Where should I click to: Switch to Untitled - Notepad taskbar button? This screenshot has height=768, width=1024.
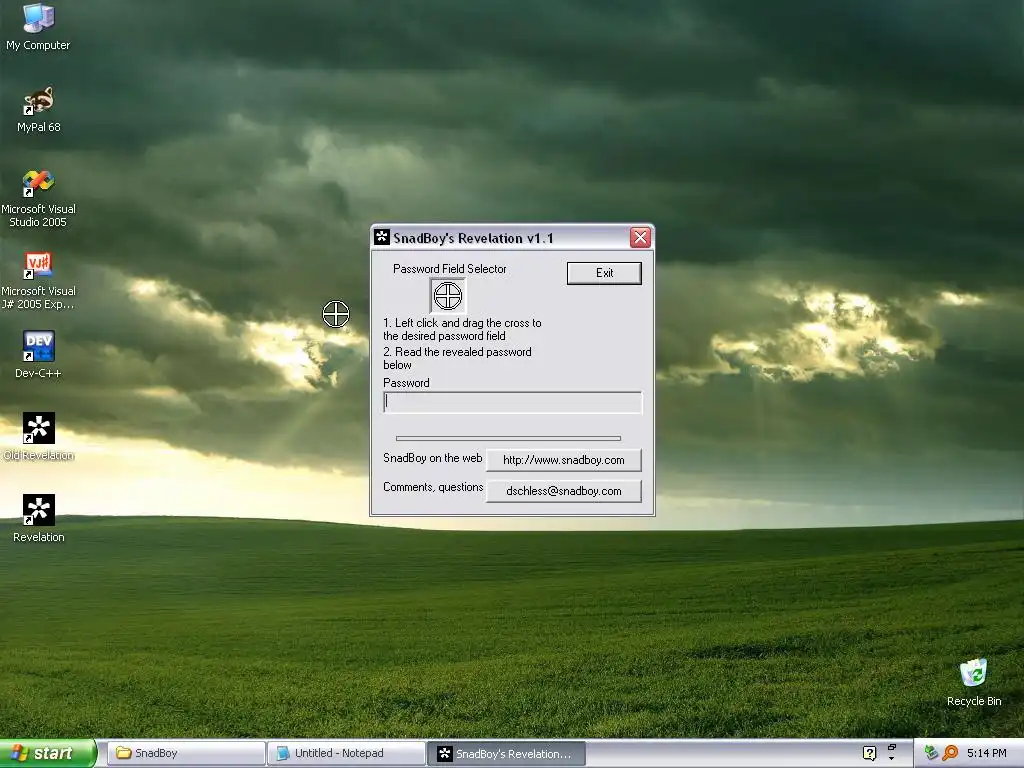(346, 753)
